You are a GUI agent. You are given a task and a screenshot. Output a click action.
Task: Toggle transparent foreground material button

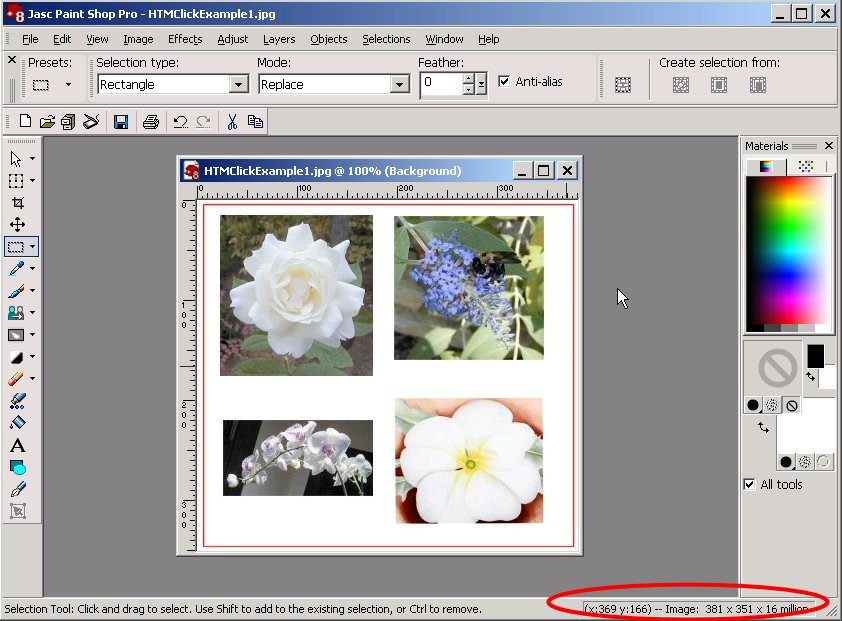[x=791, y=405]
